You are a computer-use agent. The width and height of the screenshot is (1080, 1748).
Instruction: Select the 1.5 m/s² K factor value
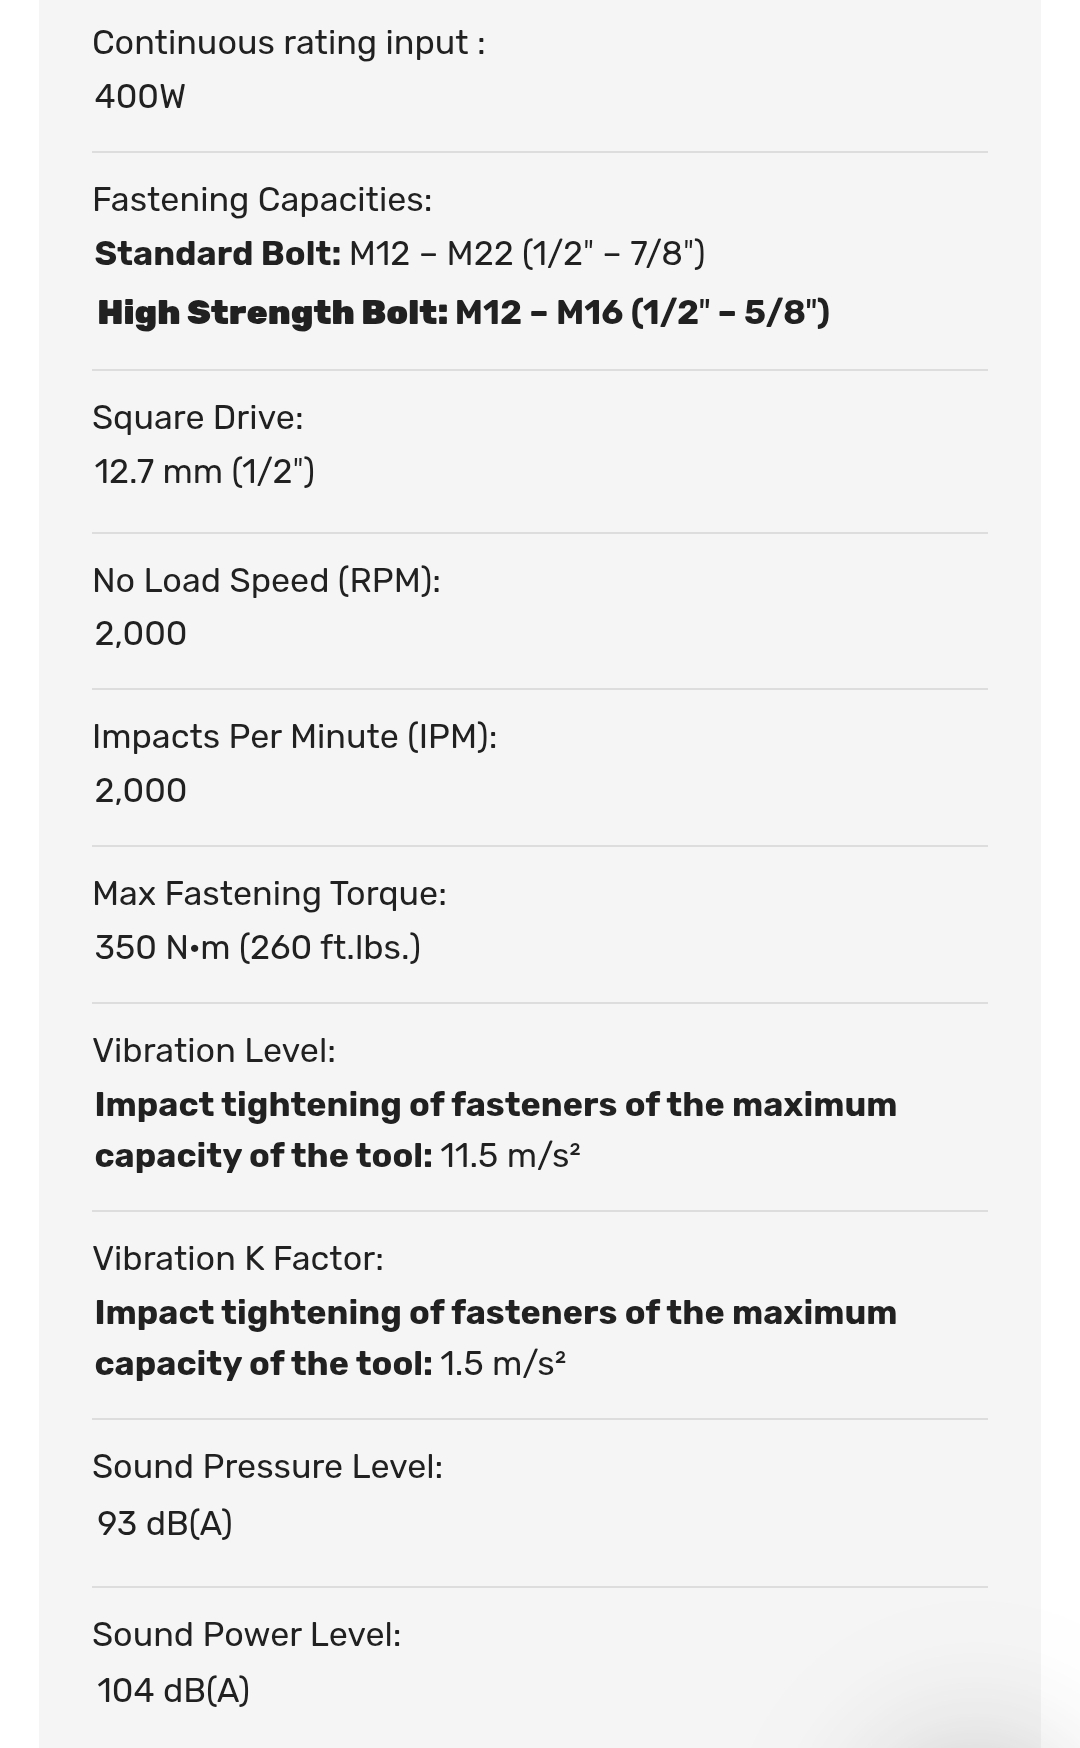click(x=502, y=1364)
